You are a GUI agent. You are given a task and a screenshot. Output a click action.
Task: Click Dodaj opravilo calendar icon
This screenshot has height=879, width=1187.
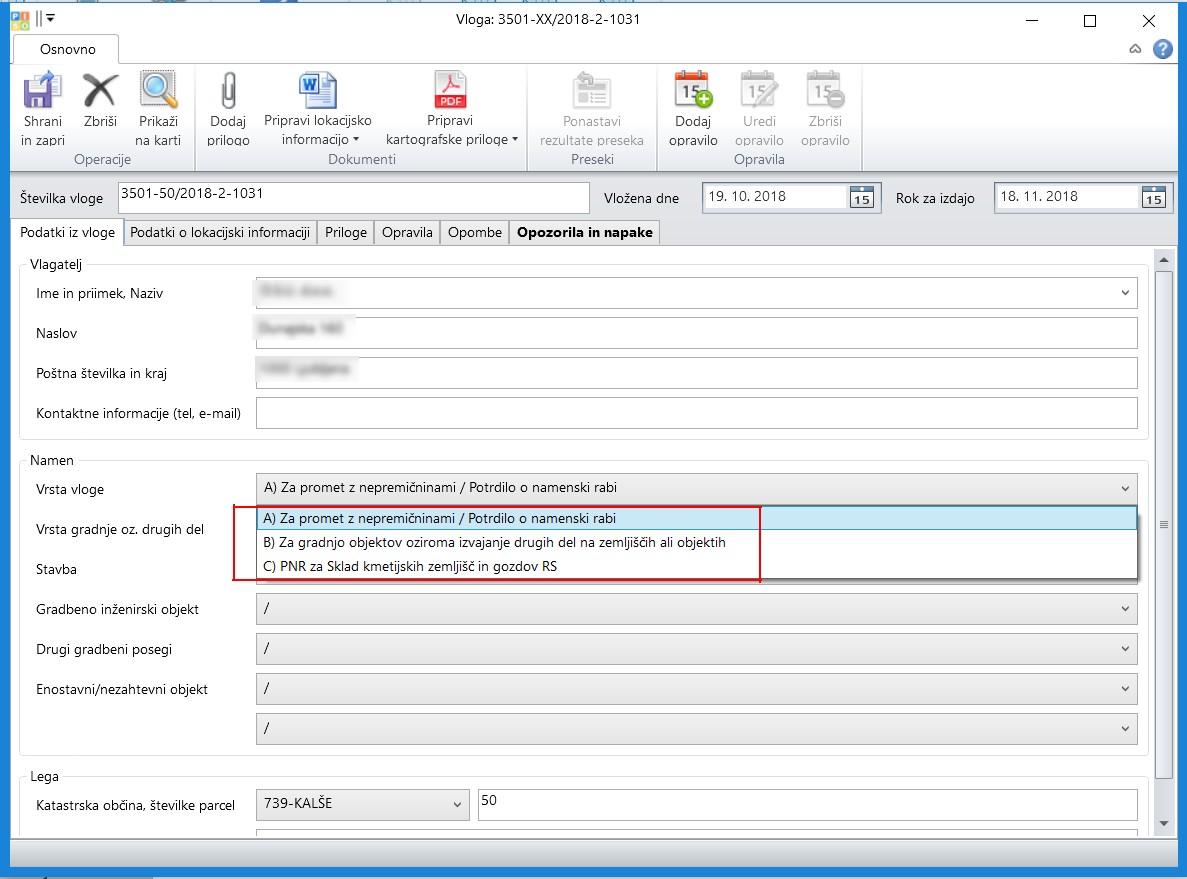(693, 92)
